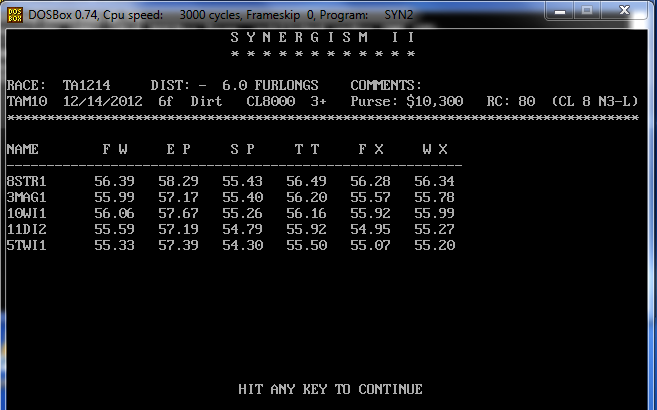Click the S P column header
This screenshot has width=657, height=410.
243,149
